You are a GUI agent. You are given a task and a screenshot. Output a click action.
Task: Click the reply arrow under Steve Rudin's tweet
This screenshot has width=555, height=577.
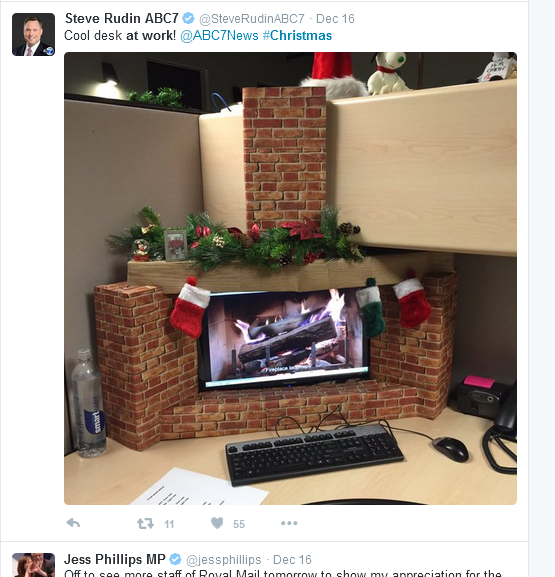[73, 523]
